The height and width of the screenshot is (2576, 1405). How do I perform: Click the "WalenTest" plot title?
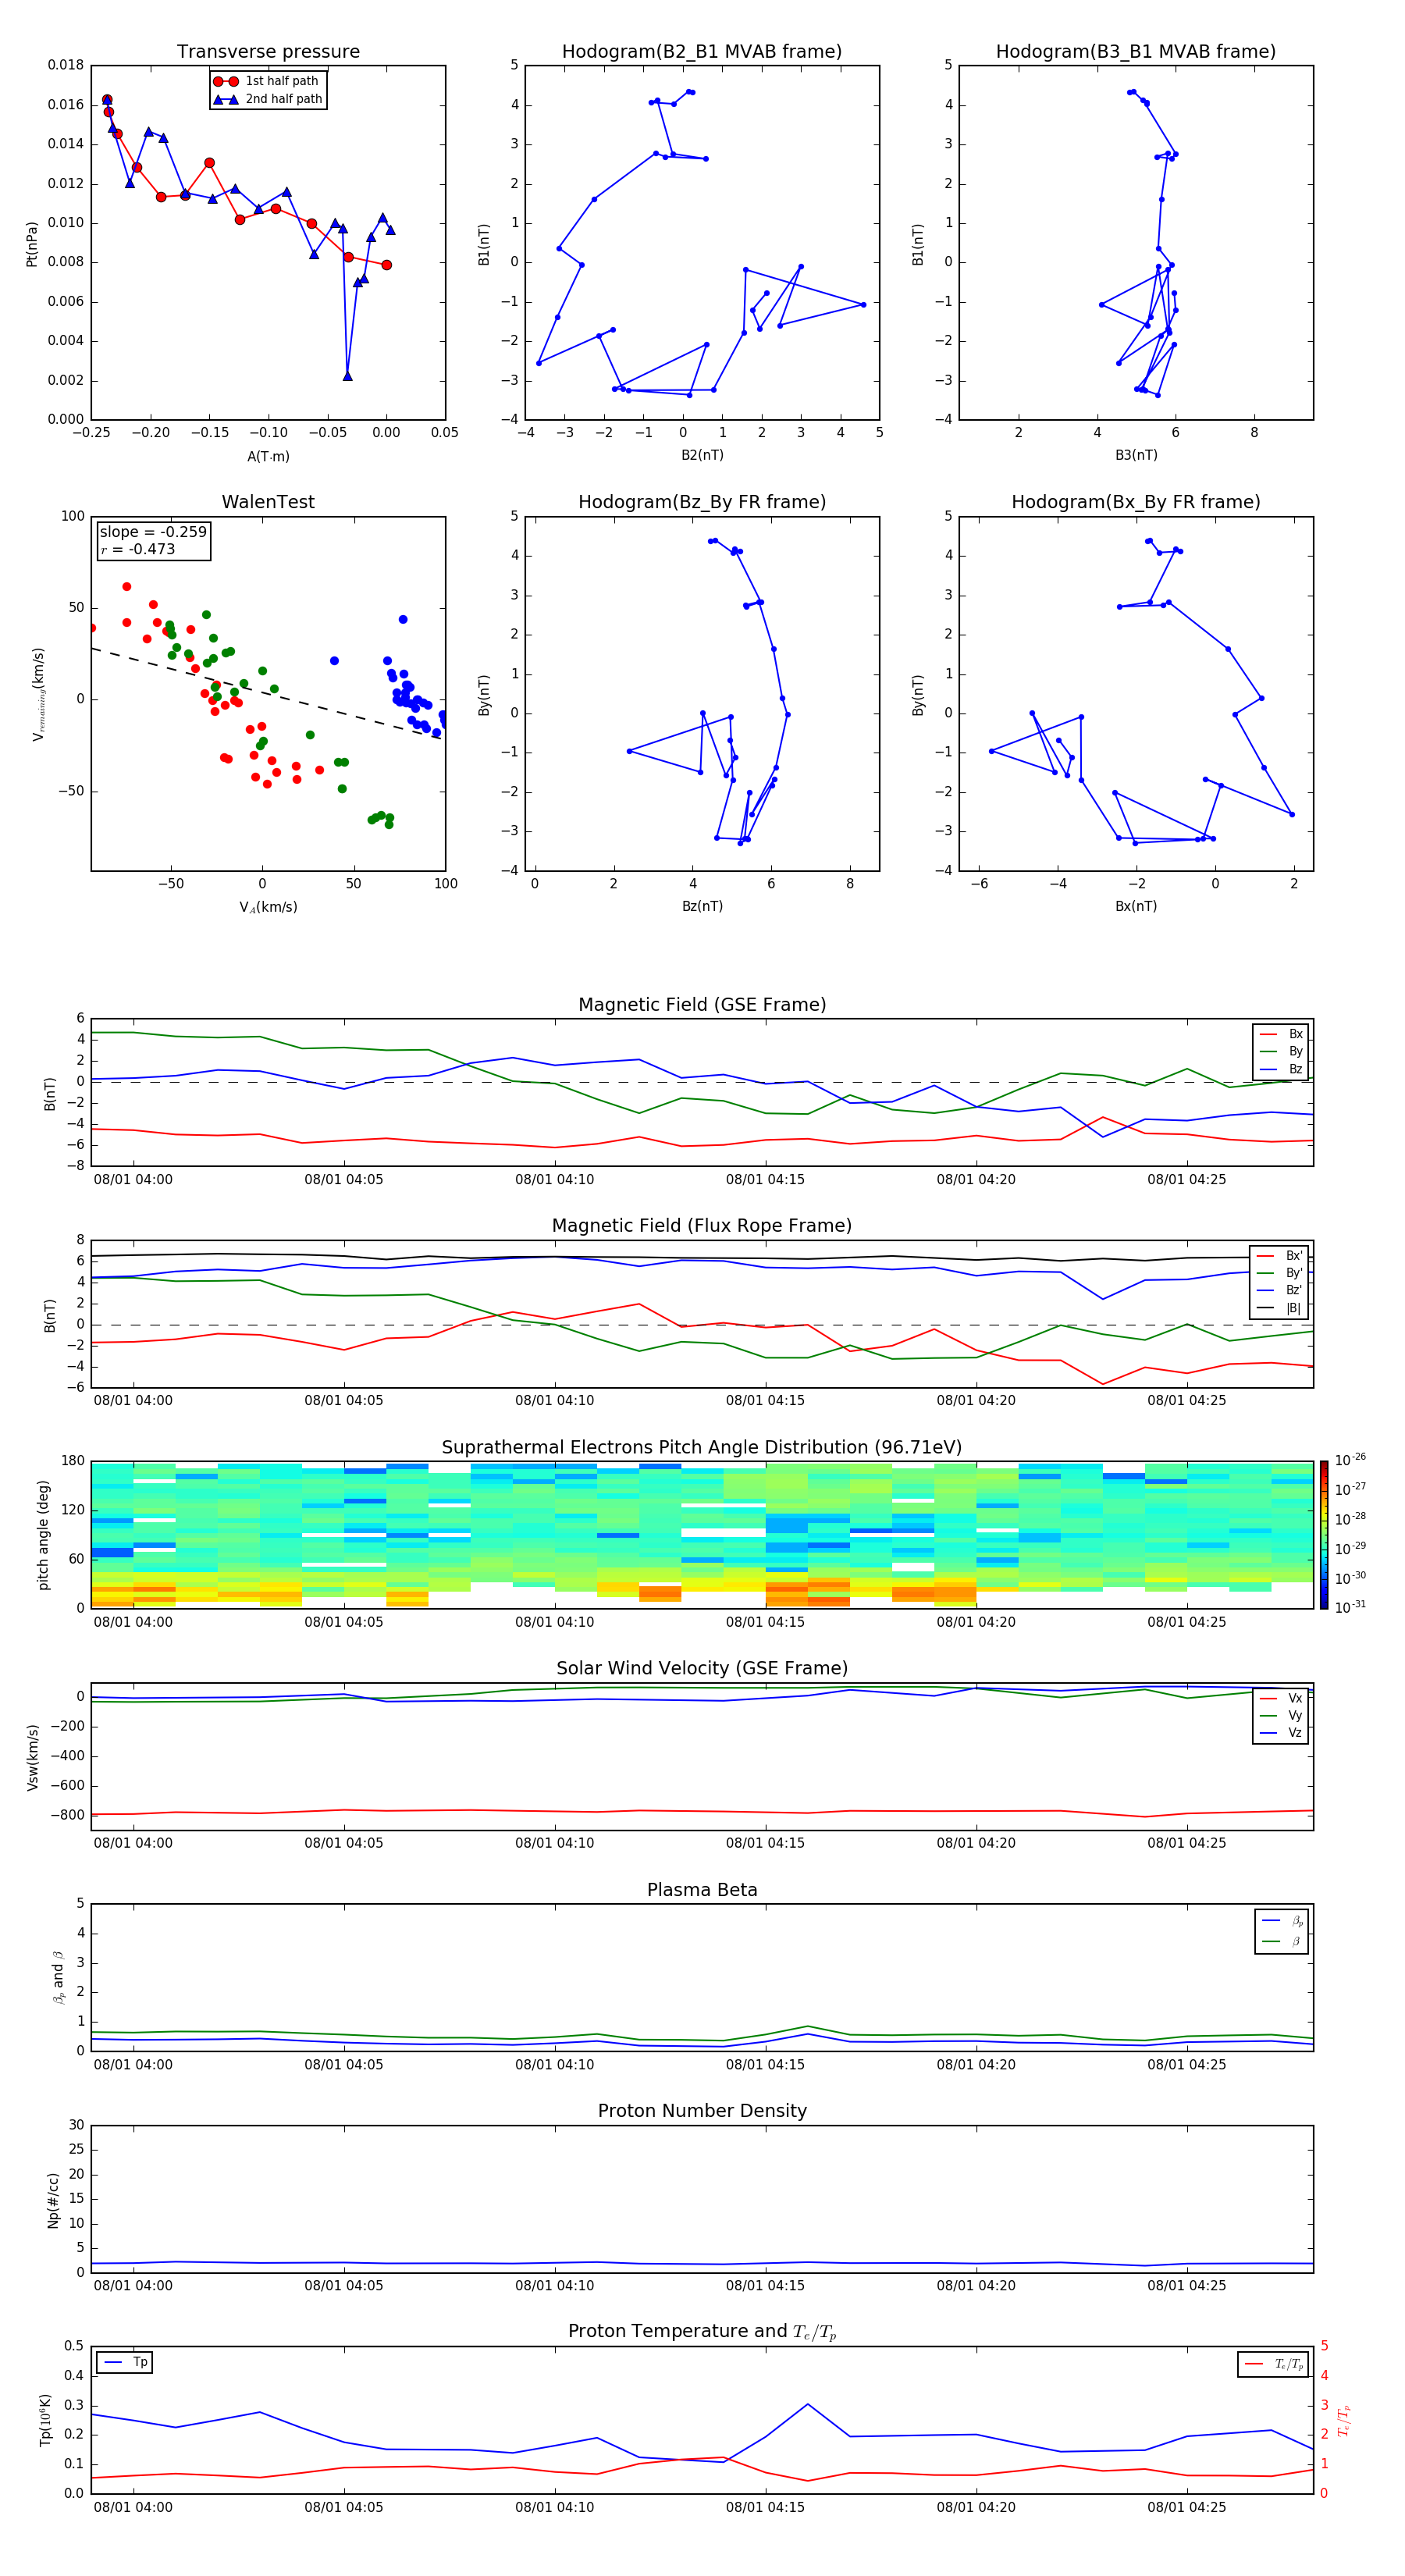pyautogui.click(x=268, y=502)
